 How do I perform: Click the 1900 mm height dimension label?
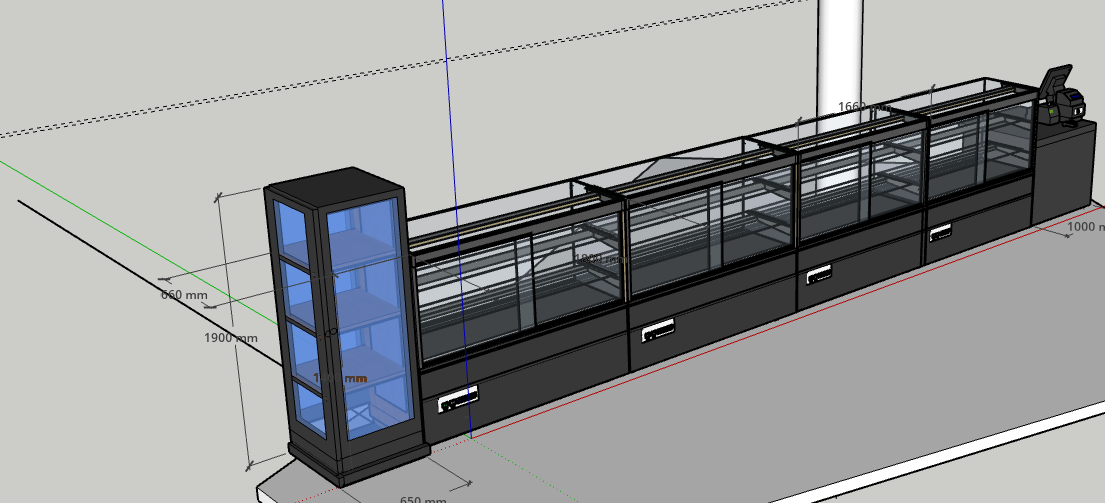230,338
